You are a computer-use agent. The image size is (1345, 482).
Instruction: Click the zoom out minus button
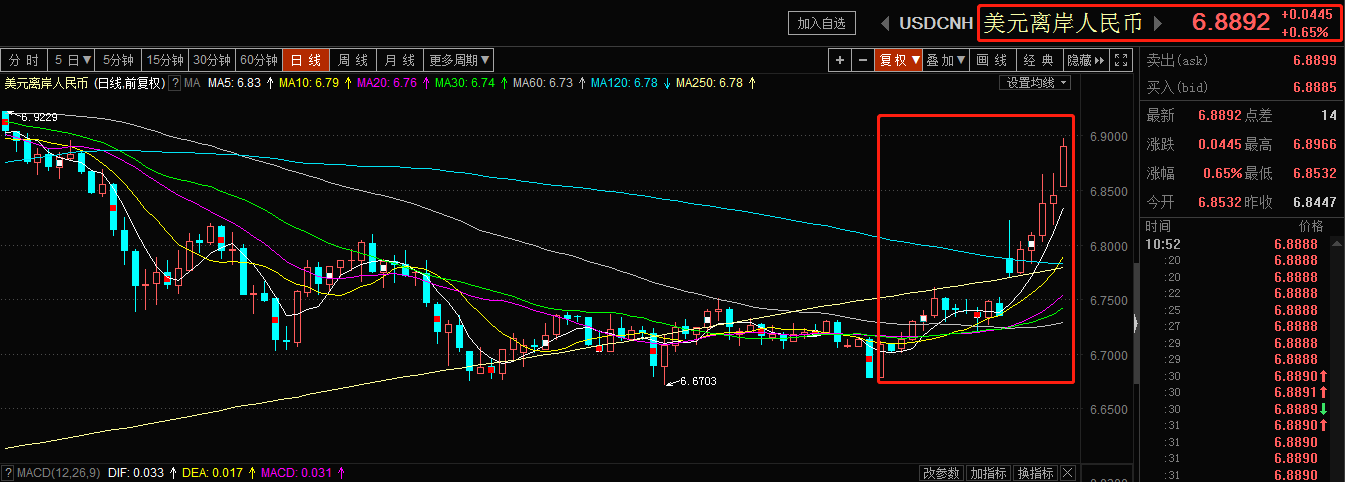tap(863, 60)
